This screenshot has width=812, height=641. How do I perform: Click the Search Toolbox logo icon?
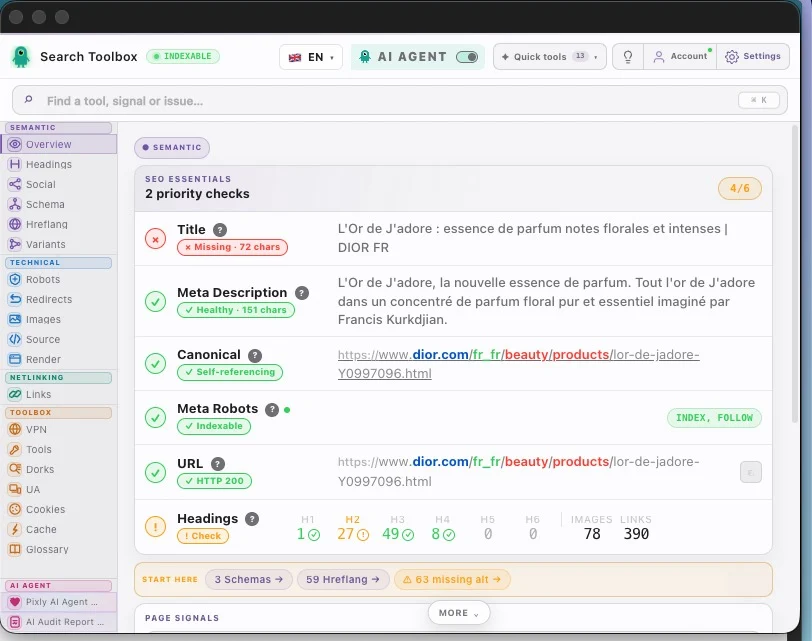21,57
